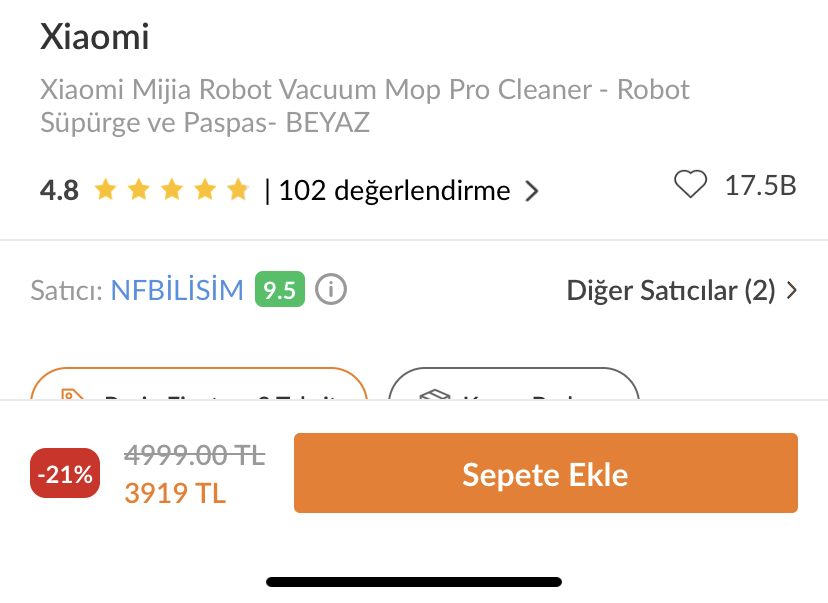Select the orange-outlined price chip
Screen dimensions: 828x603
tap(199, 384)
